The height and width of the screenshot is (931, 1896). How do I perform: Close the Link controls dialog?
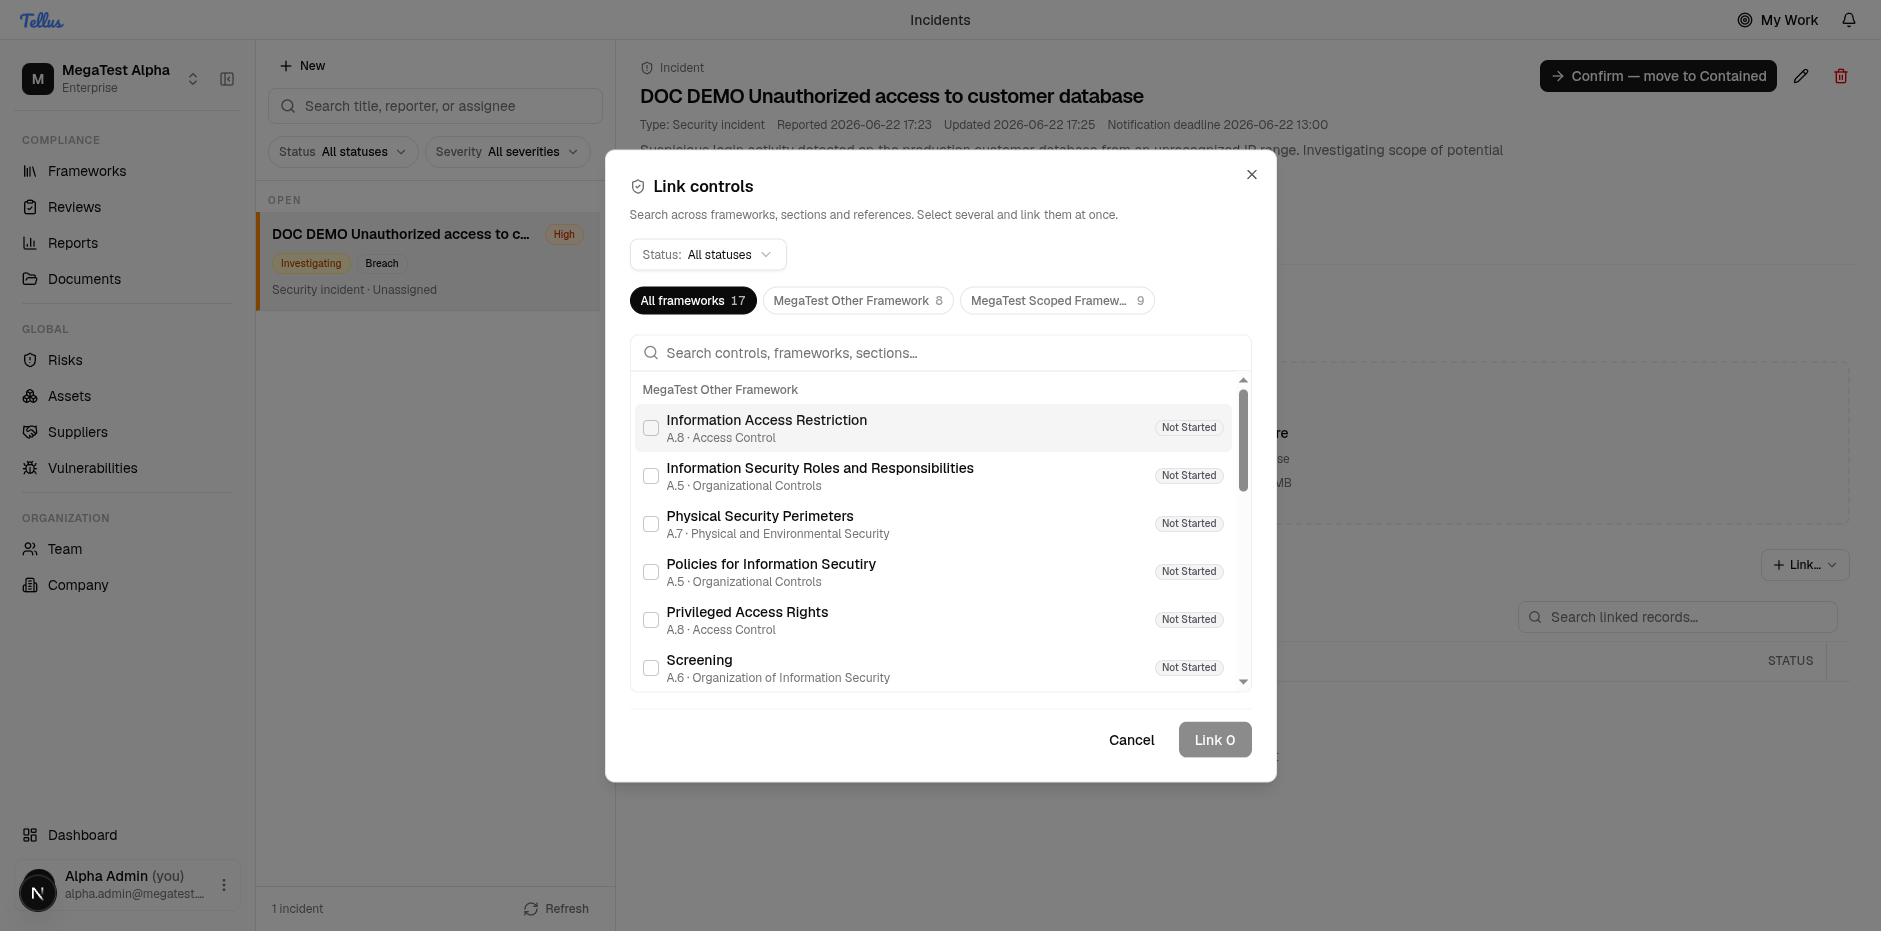1252,175
